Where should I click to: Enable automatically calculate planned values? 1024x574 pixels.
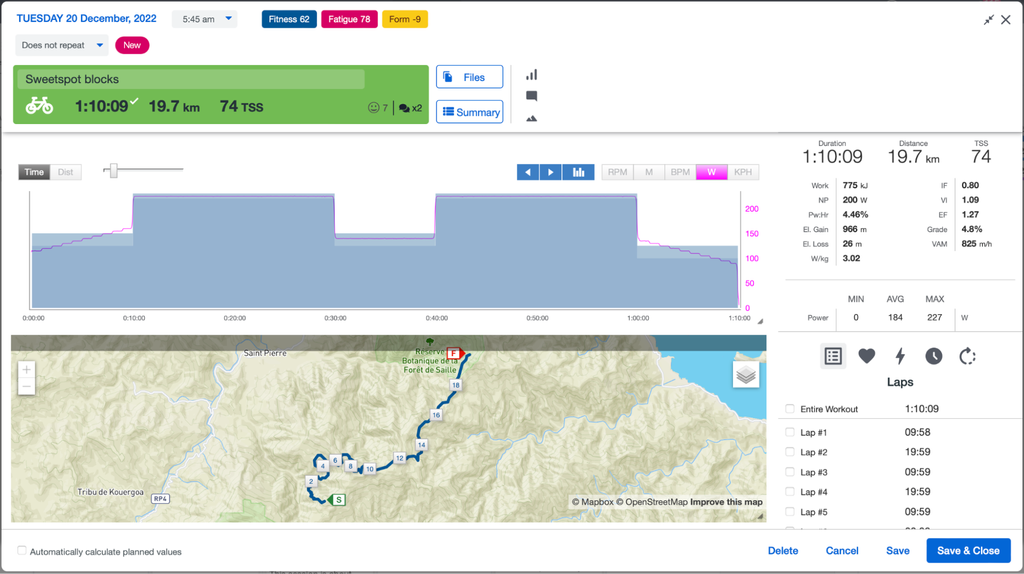22,551
